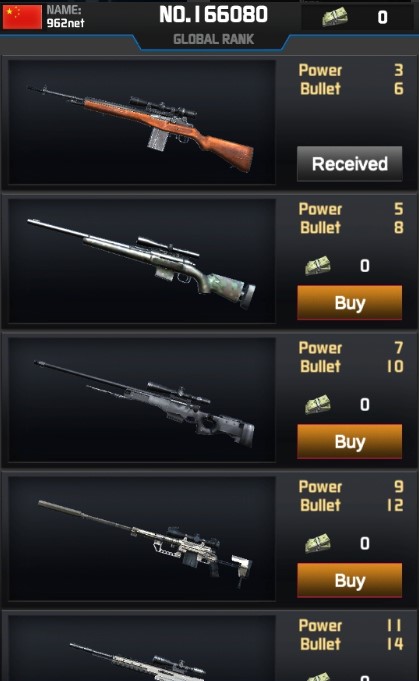419x681 pixels.
Task: Select the wooden-stock rifle image
Action: pos(142,122)
